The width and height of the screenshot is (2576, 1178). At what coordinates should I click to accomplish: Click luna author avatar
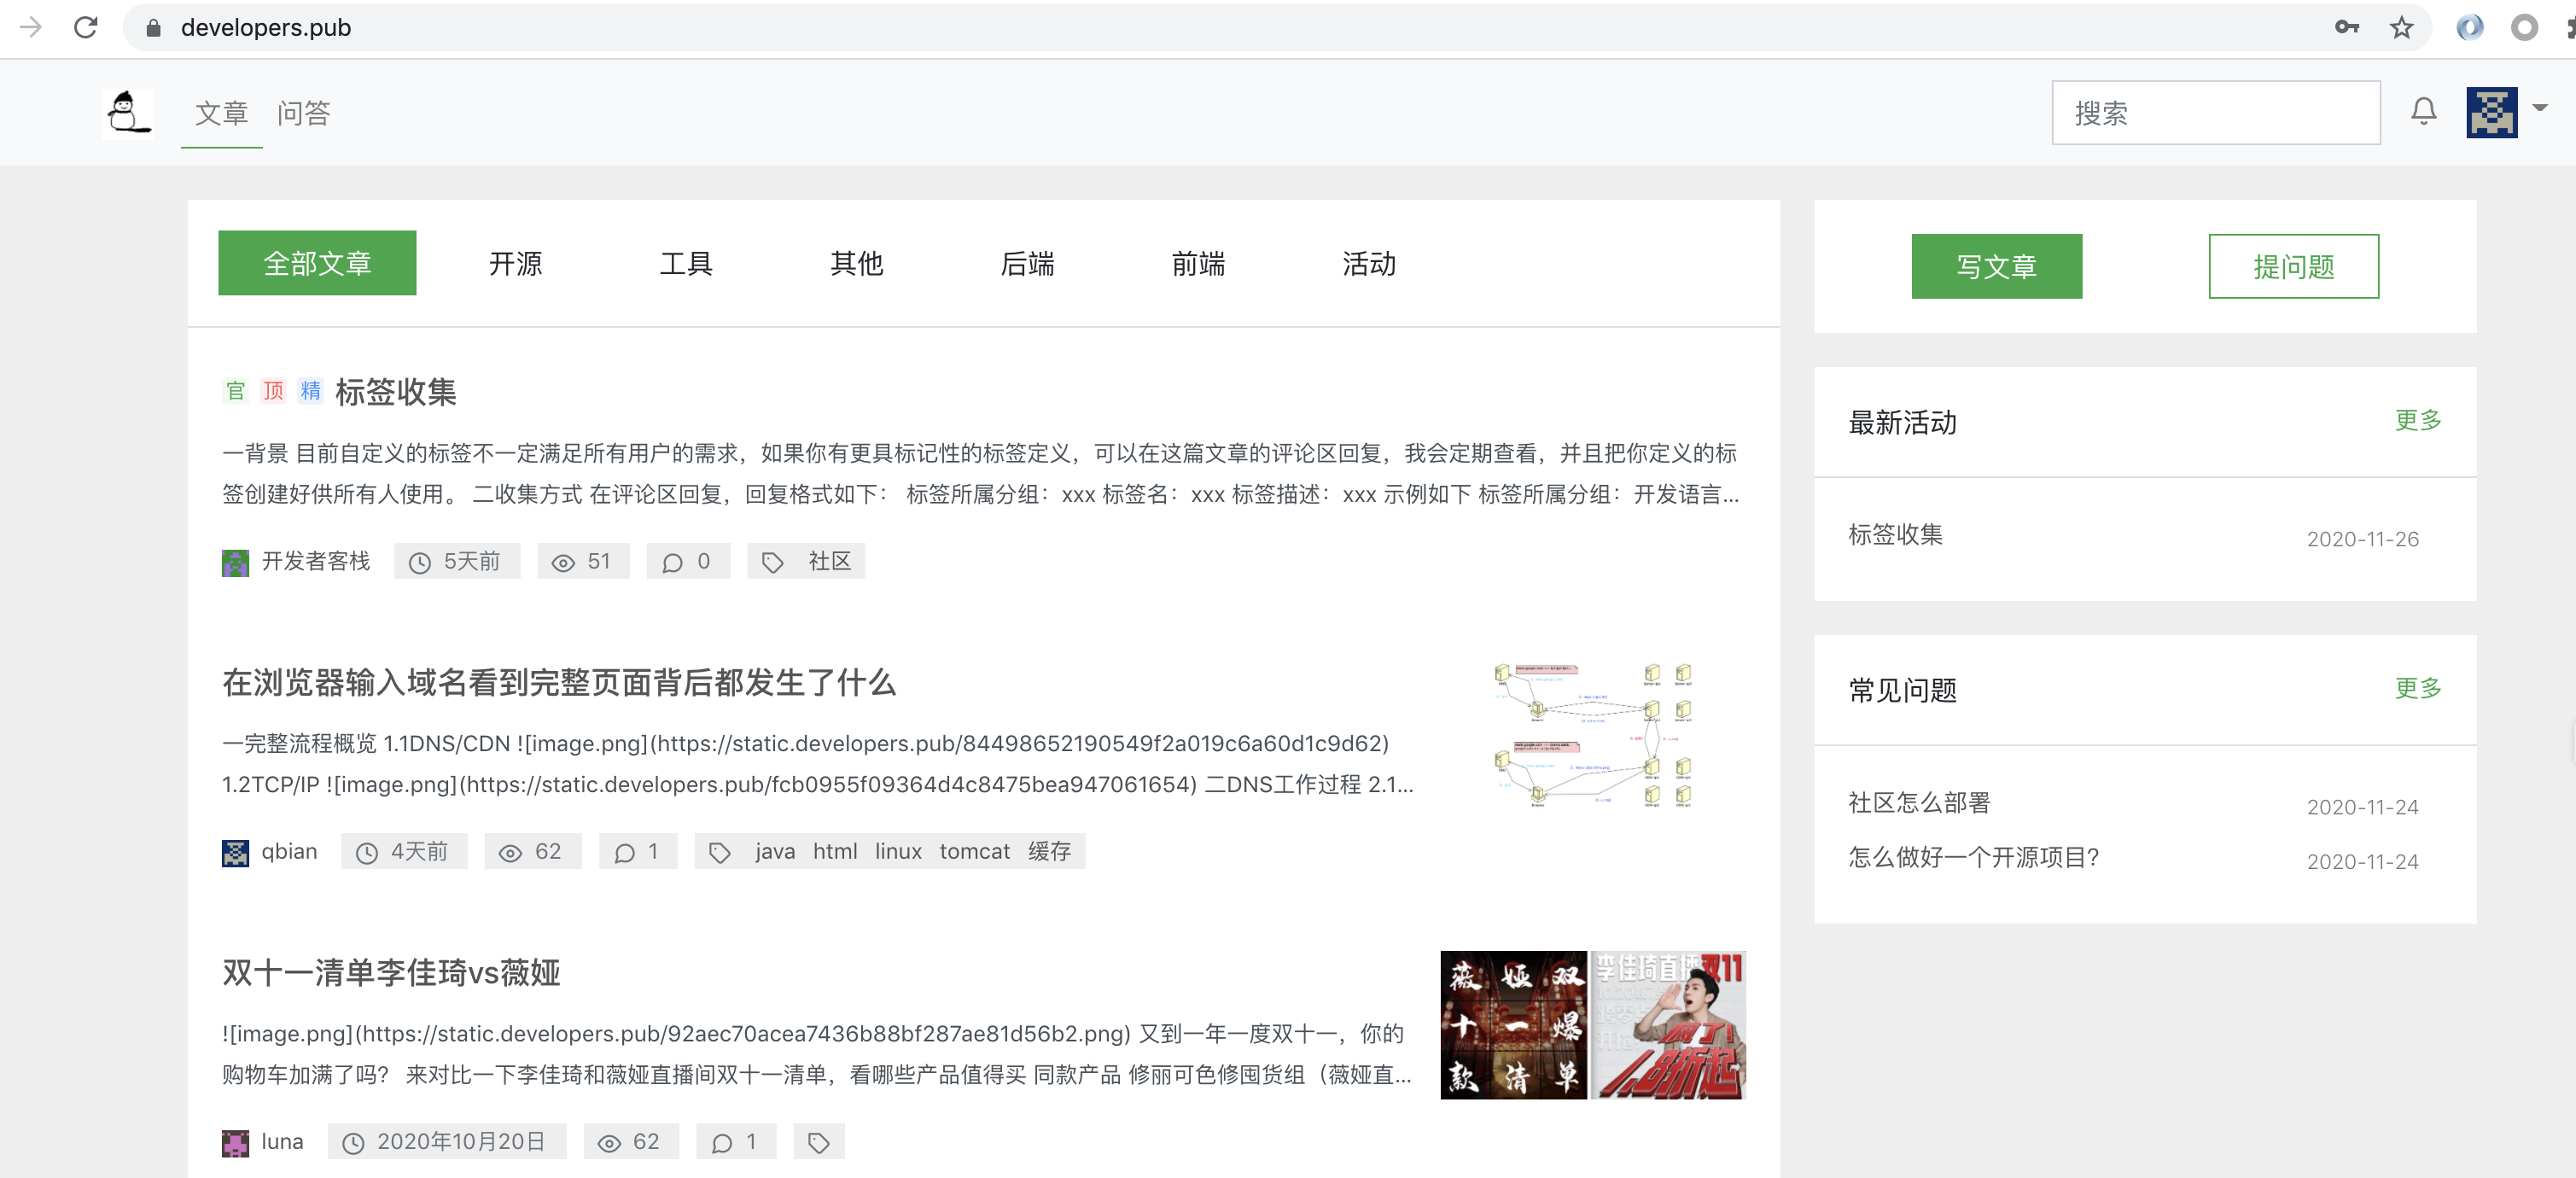[235, 1143]
